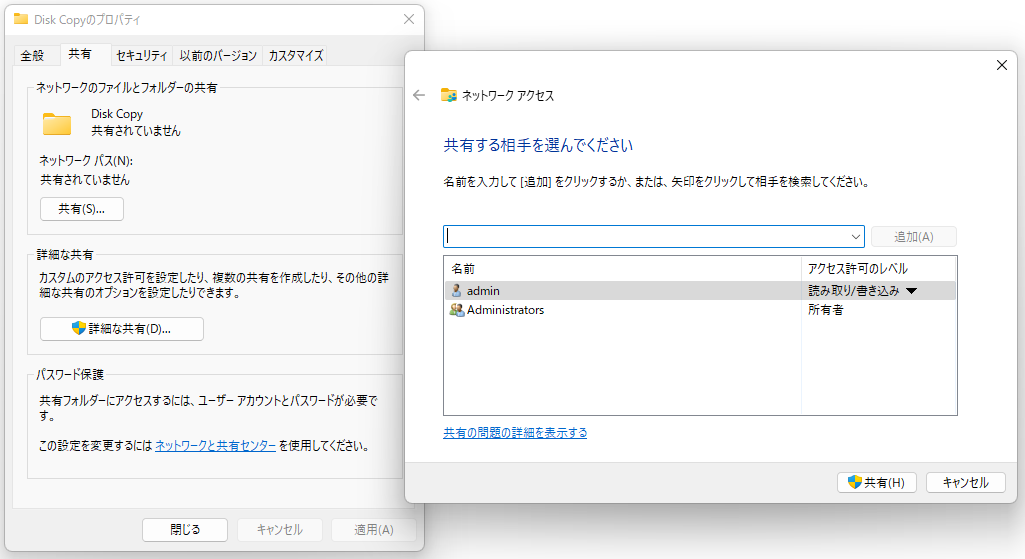Click the アクセス許可のレベル column header
Image resolution: width=1025 pixels, height=559 pixels.
(879, 269)
